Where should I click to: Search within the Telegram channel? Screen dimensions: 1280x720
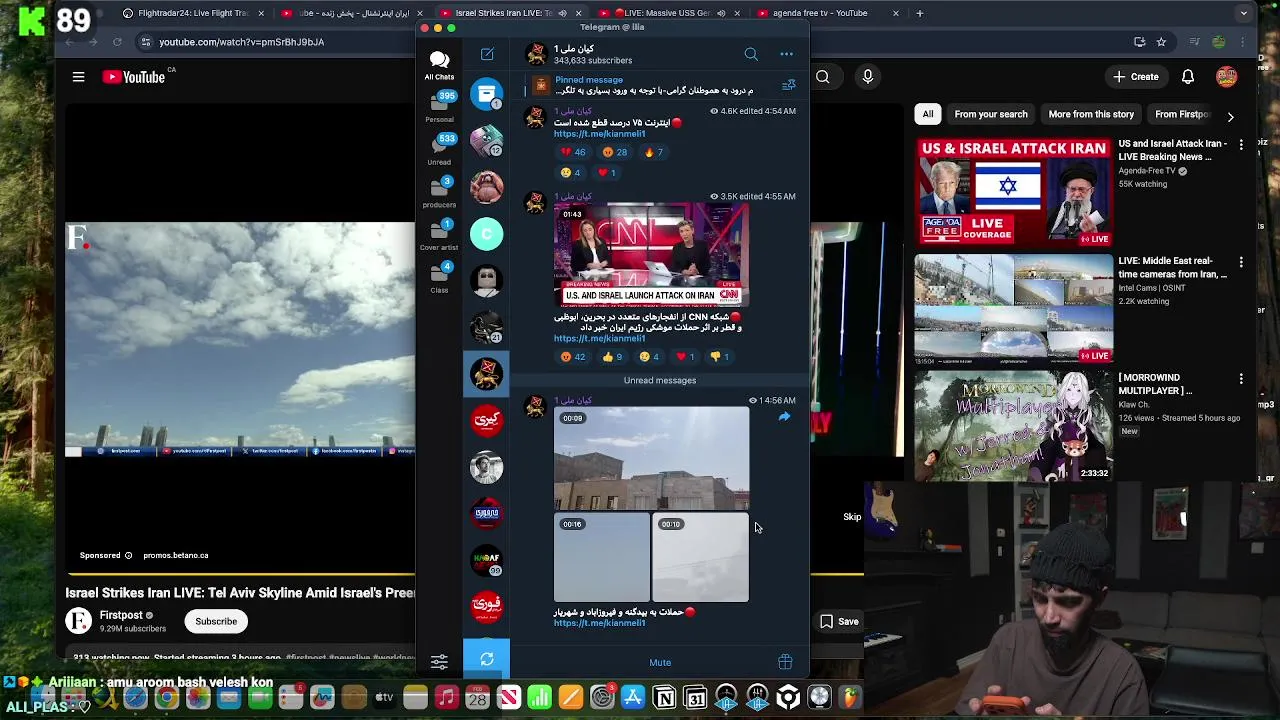pos(751,54)
